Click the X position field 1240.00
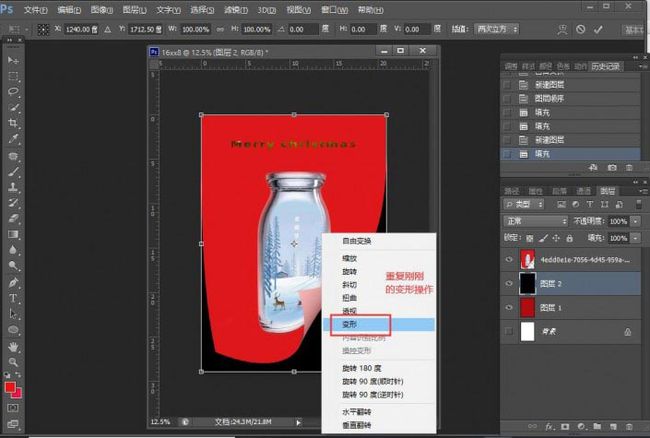Viewport: 650px width, 438px height. [x=81, y=29]
